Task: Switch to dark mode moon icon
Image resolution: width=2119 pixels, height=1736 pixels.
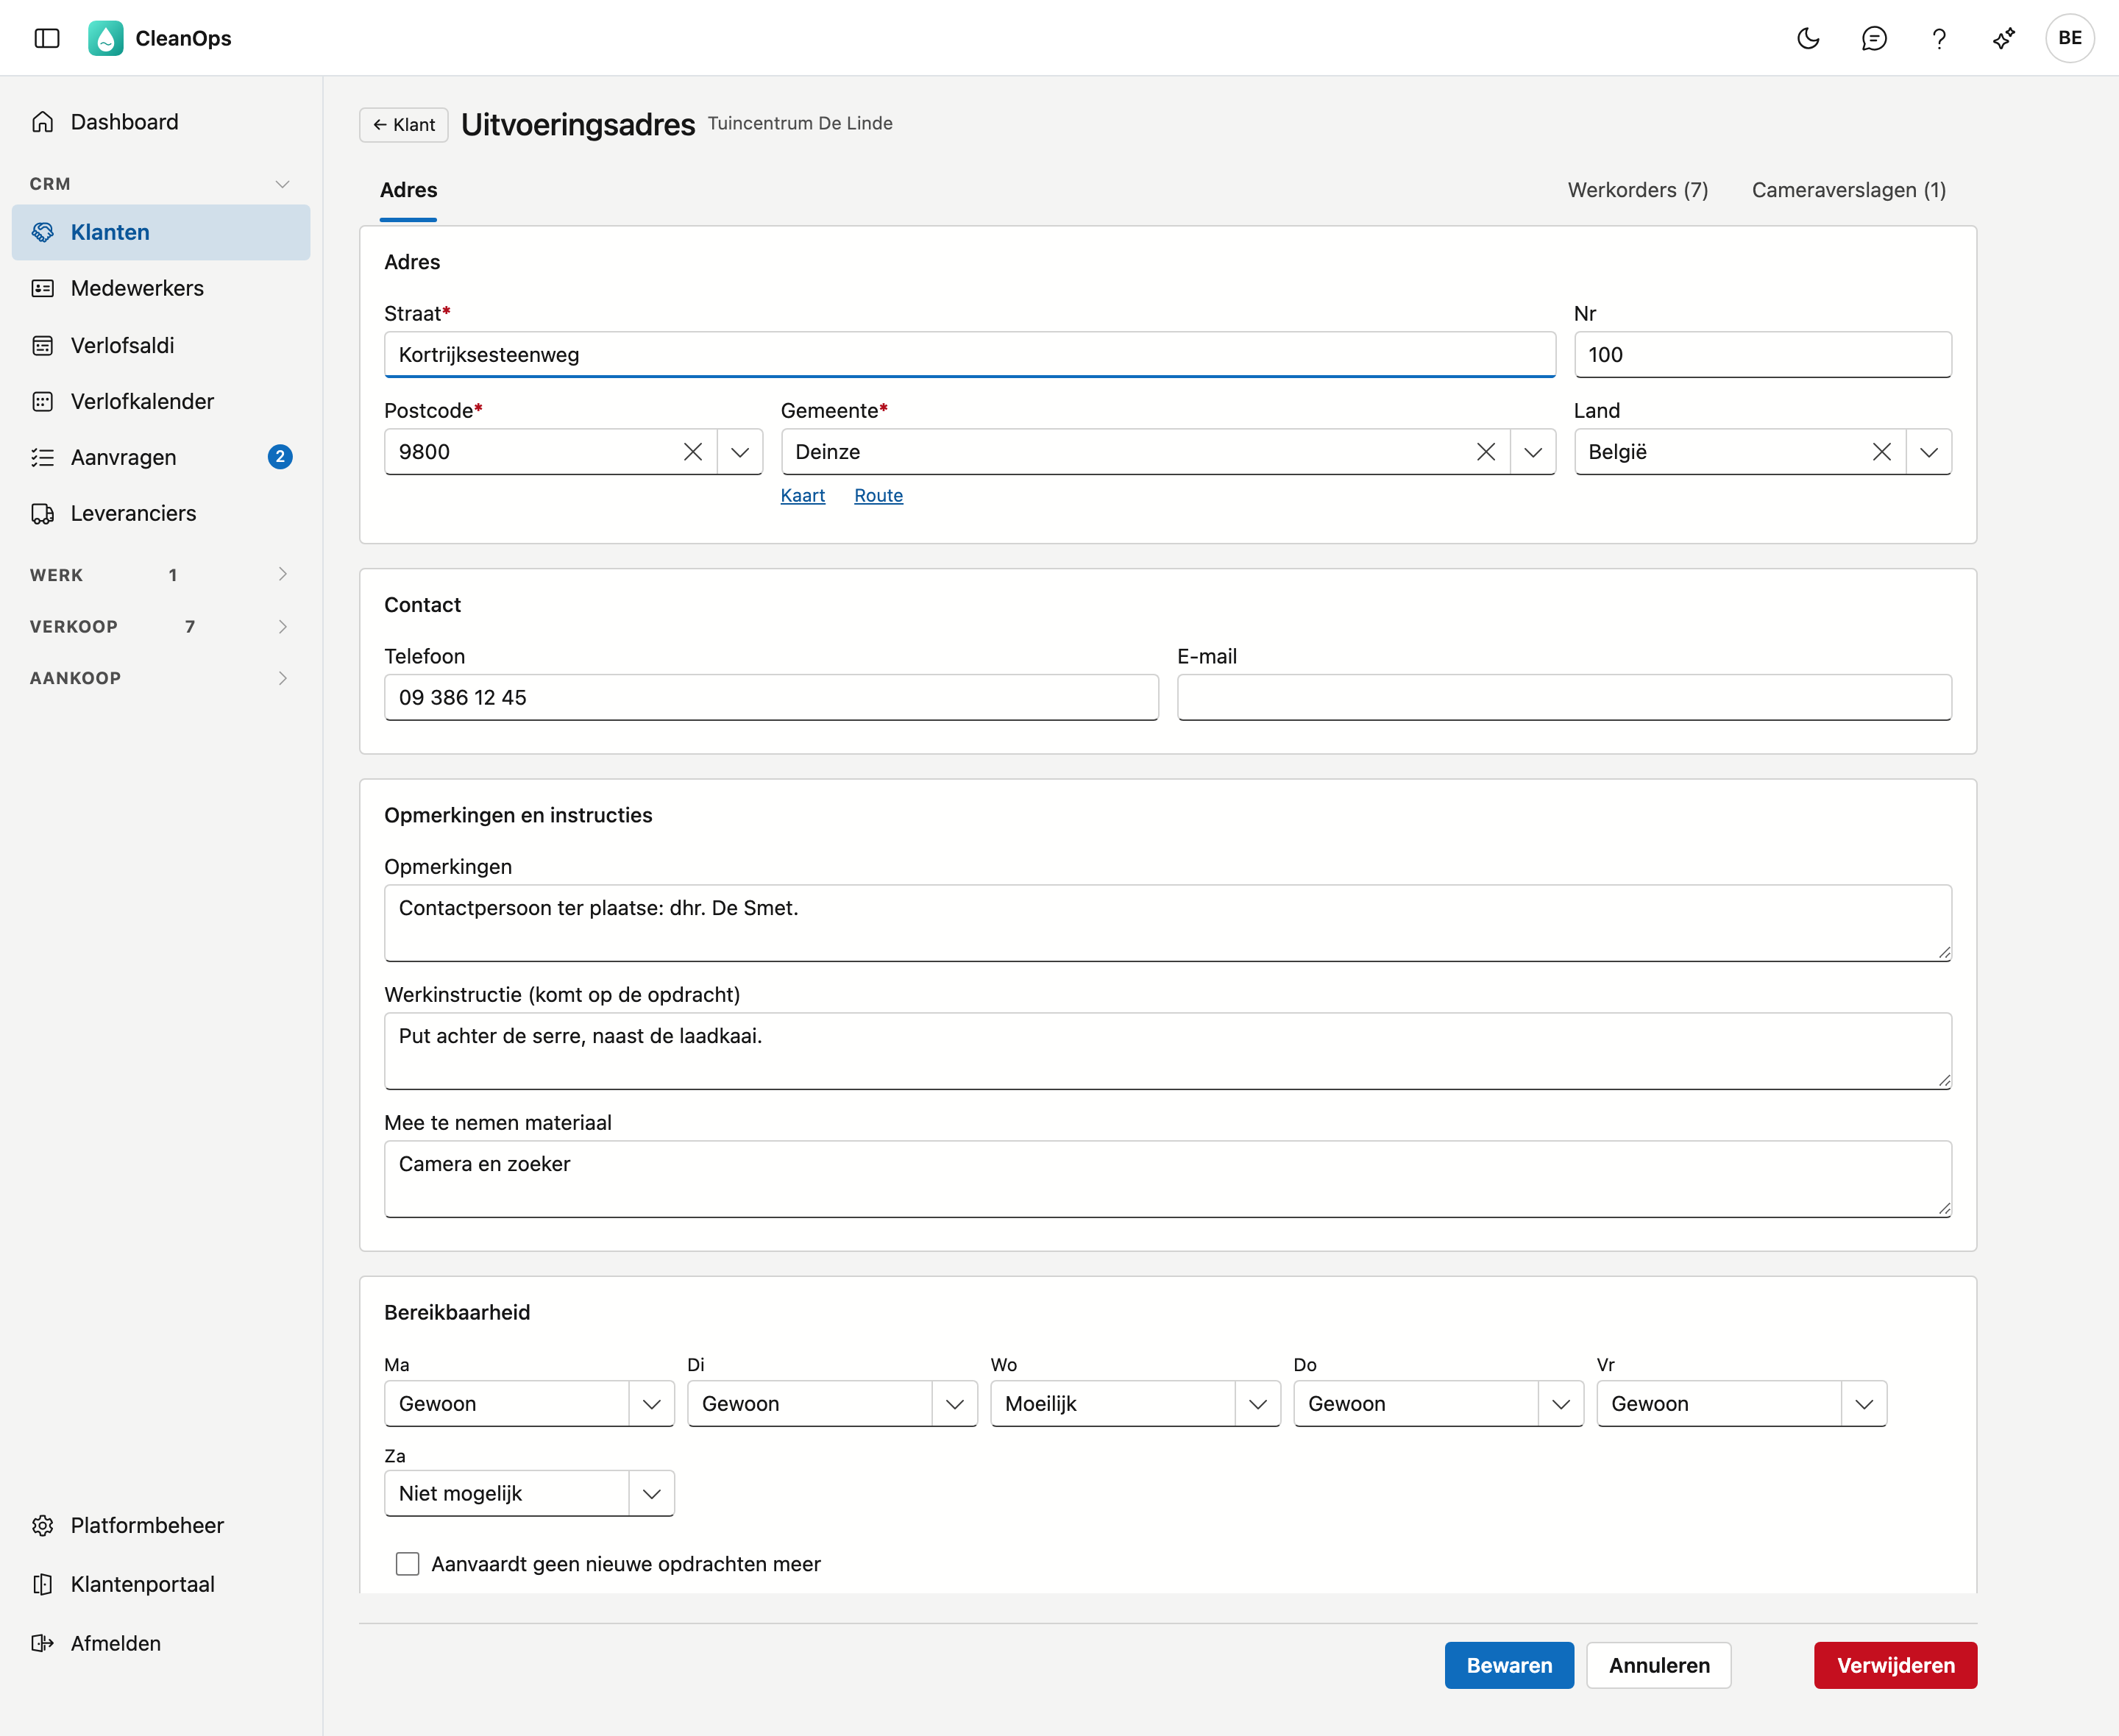Action: pos(1808,38)
